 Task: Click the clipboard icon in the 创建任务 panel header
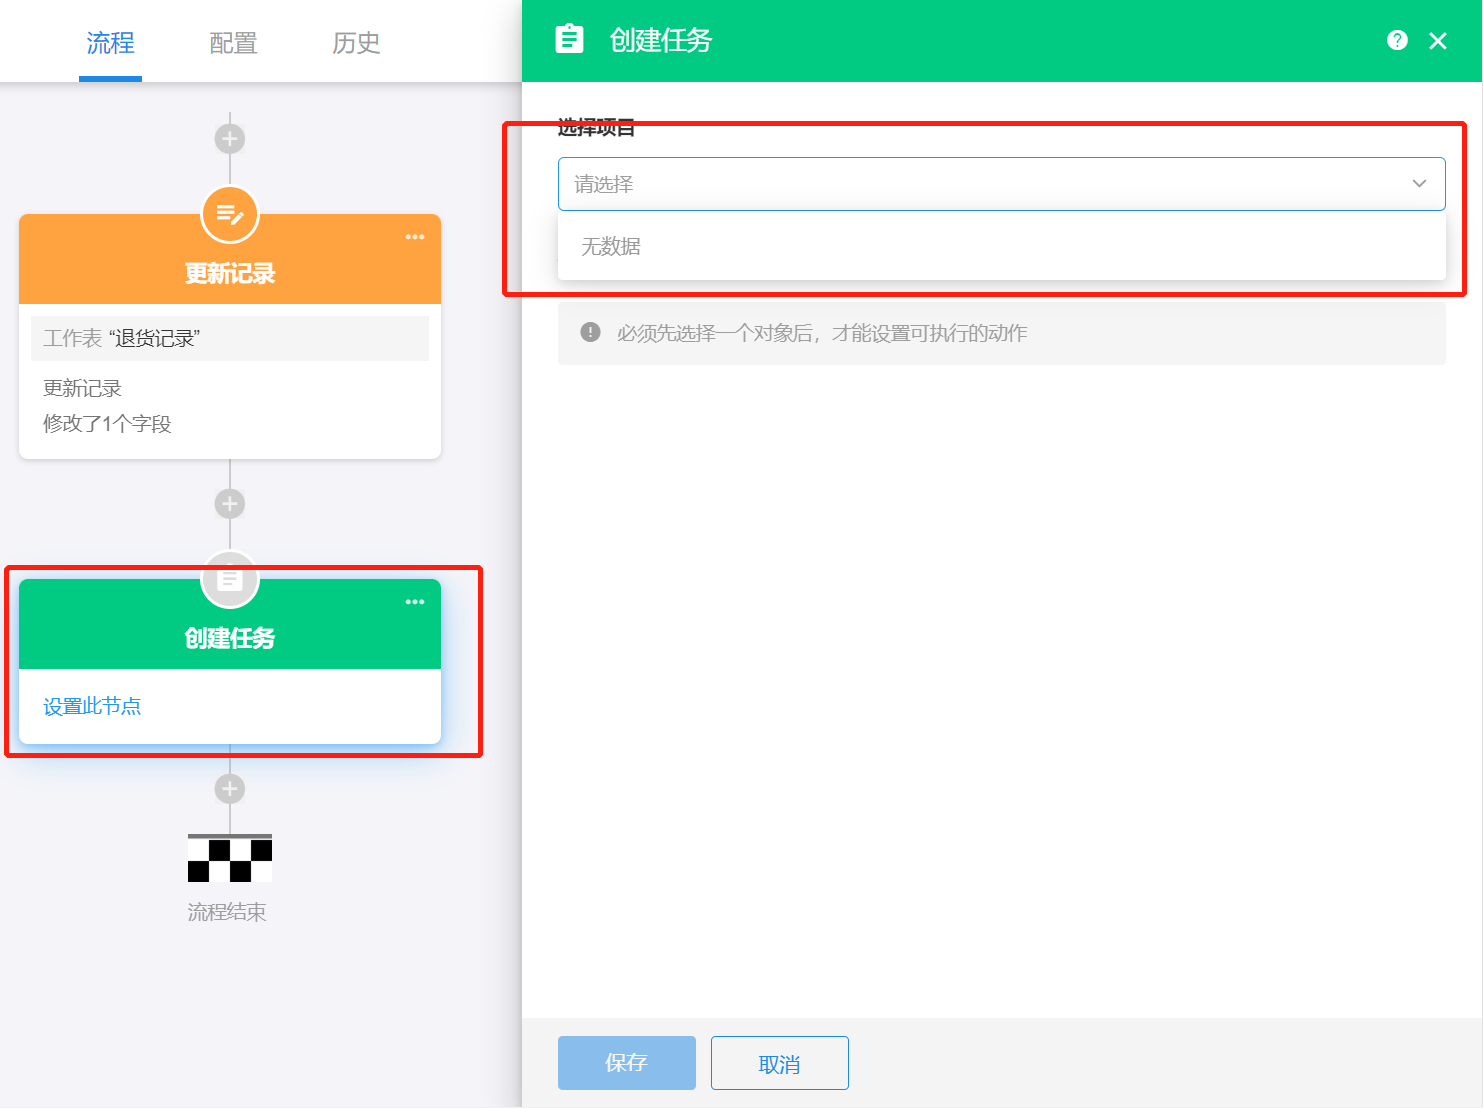(569, 40)
